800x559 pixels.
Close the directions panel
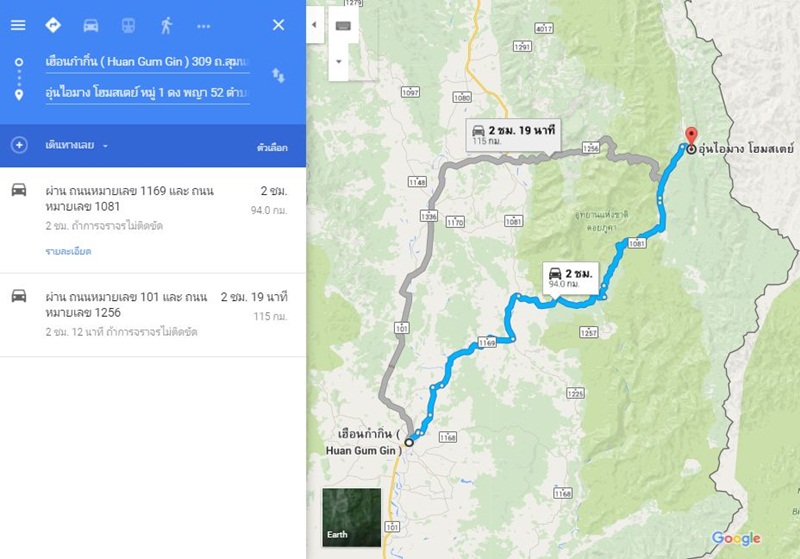coord(279,25)
